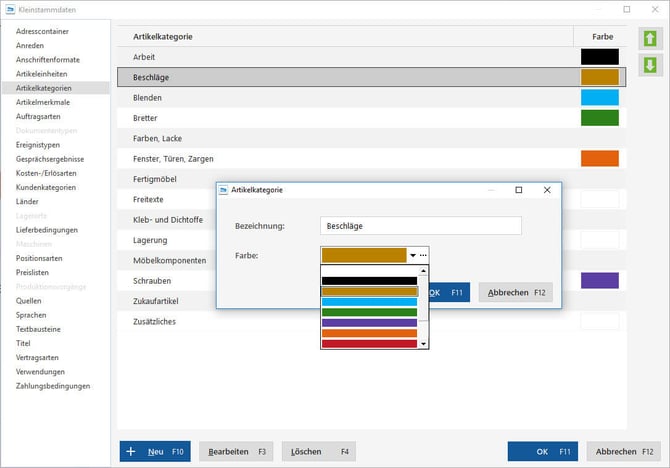Pick the light blue color from list
This screenshot has width=670, height=468.
[369, 302]
